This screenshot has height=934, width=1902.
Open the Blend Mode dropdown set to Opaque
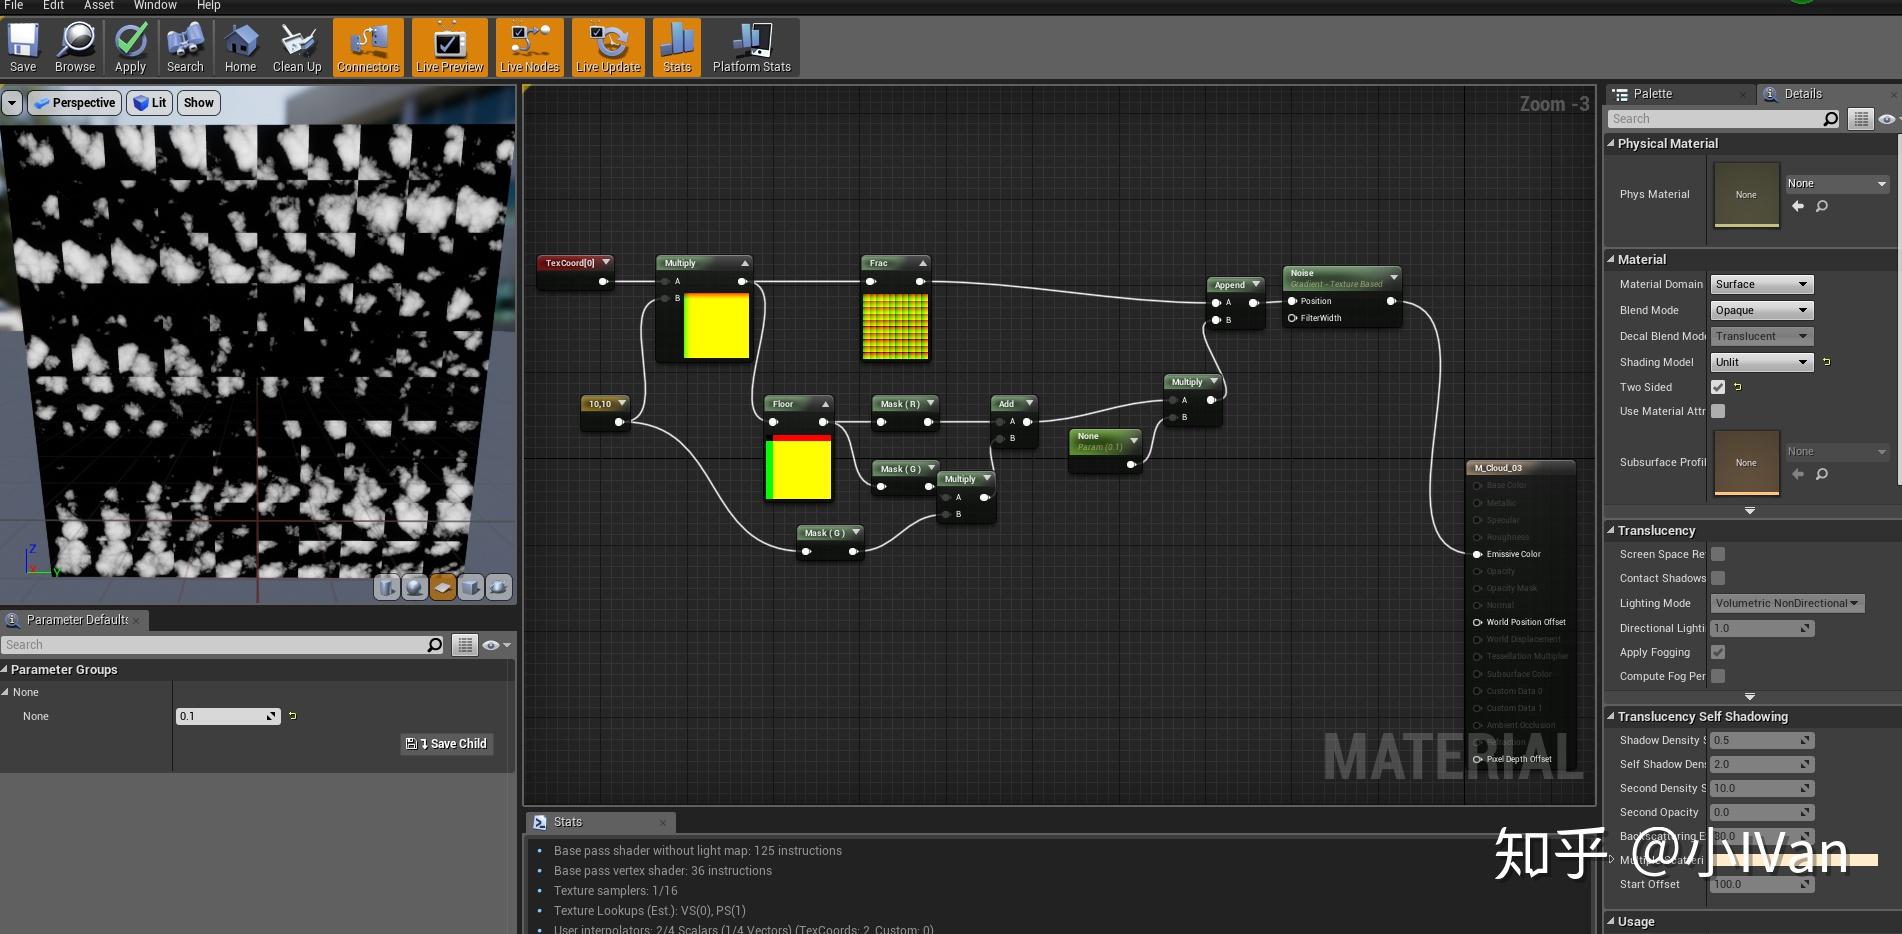1760,310
